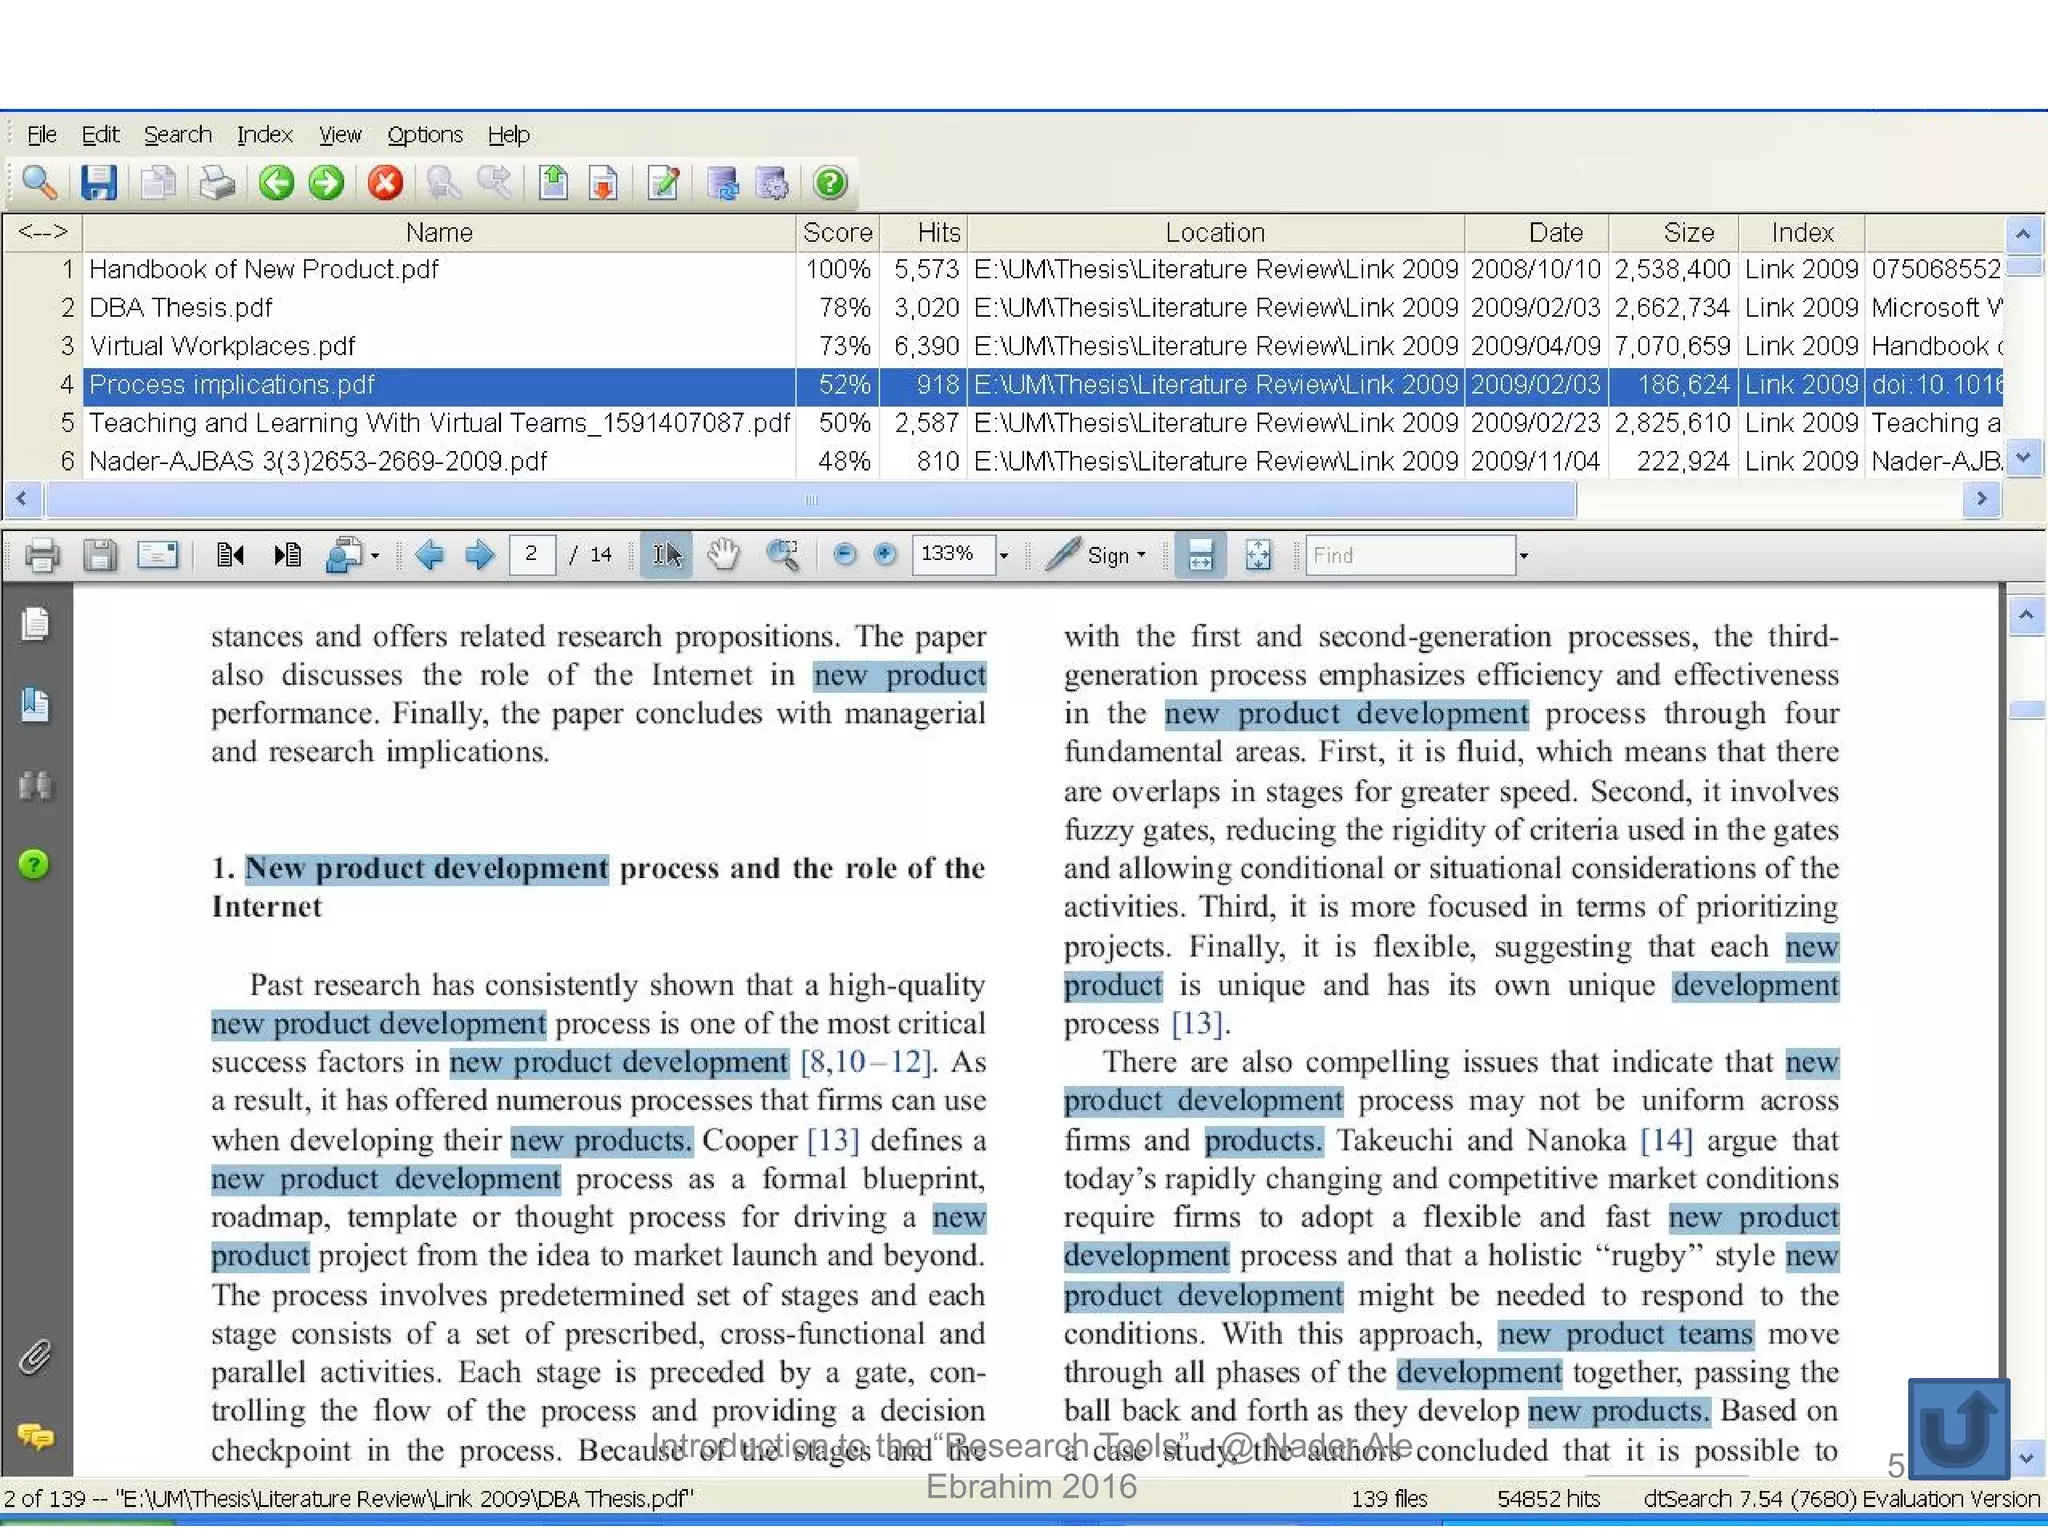Click the results list horizontal scrollbar thumb
Viewport: 2048px width, 1536px height.
click(x=811, y=499)
